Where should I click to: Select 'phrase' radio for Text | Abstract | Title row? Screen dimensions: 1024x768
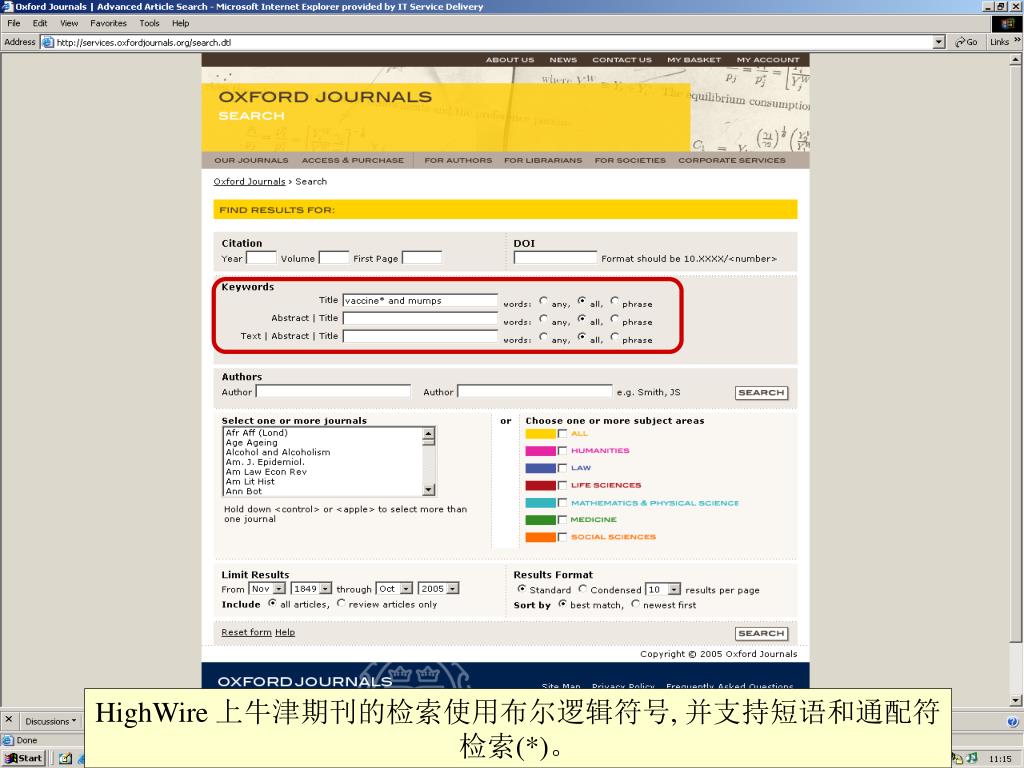click(x=615, y=337)
